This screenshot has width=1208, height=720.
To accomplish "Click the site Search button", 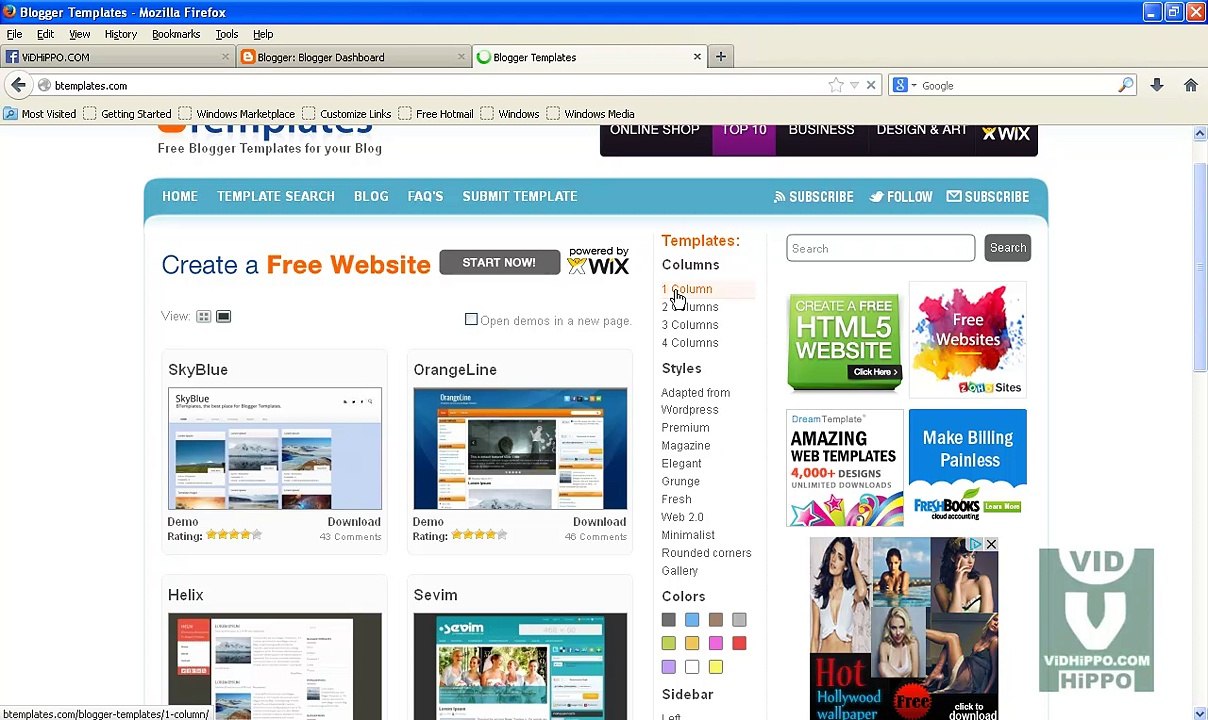I will pyautogui.click(x=1008, y=248).
